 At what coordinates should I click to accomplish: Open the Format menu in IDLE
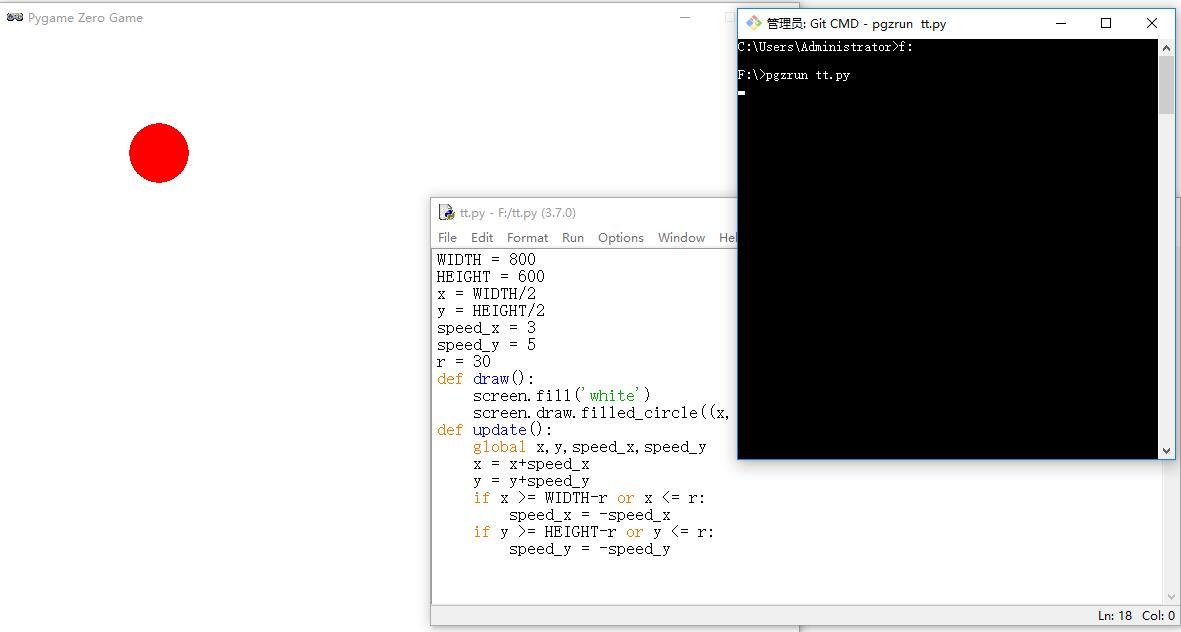click(527, 237)
